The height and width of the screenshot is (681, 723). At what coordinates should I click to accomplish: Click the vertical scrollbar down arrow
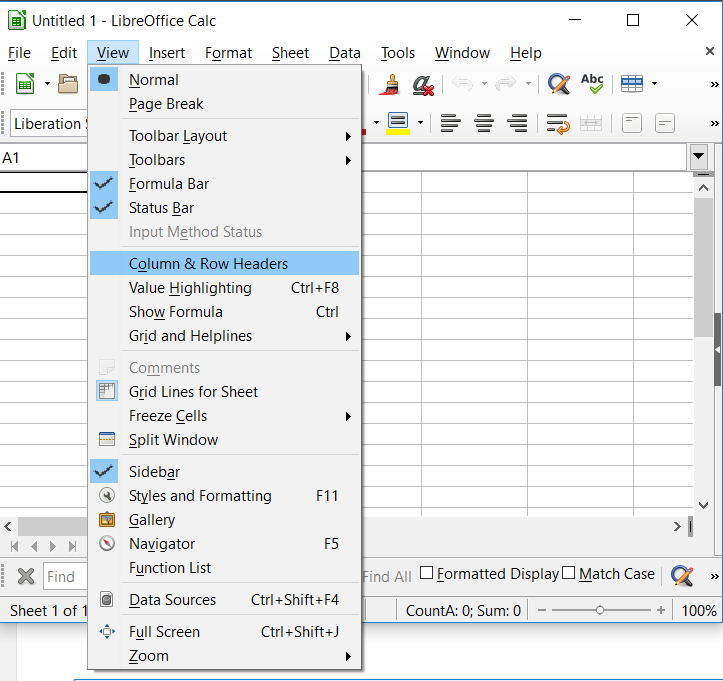[x=703, y=505]
